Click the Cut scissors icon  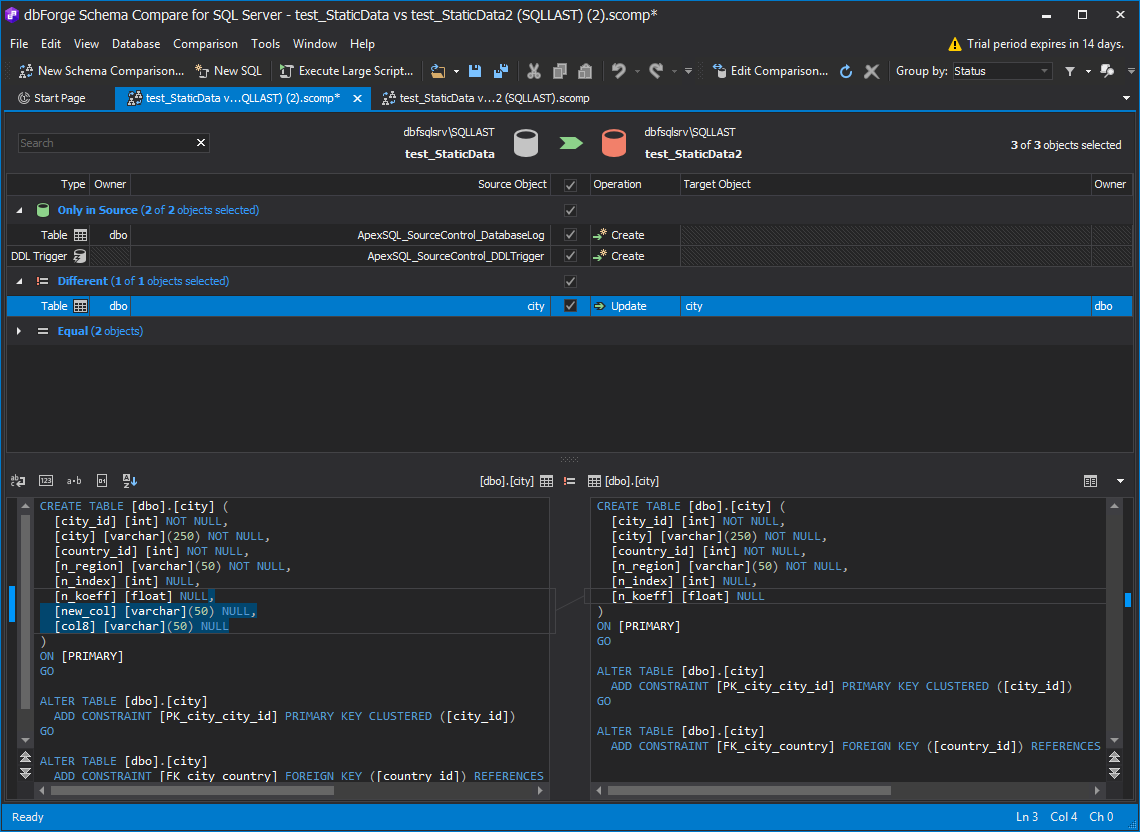[534, 71]
